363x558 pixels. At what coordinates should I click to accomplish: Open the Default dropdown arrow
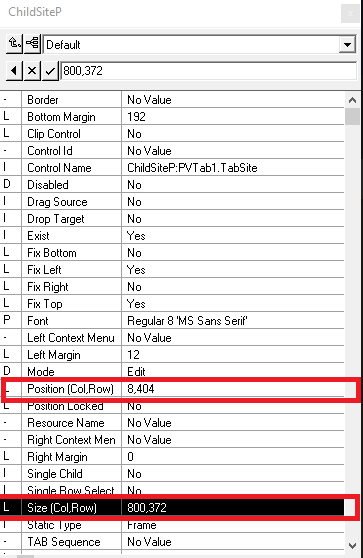point(347,45)
